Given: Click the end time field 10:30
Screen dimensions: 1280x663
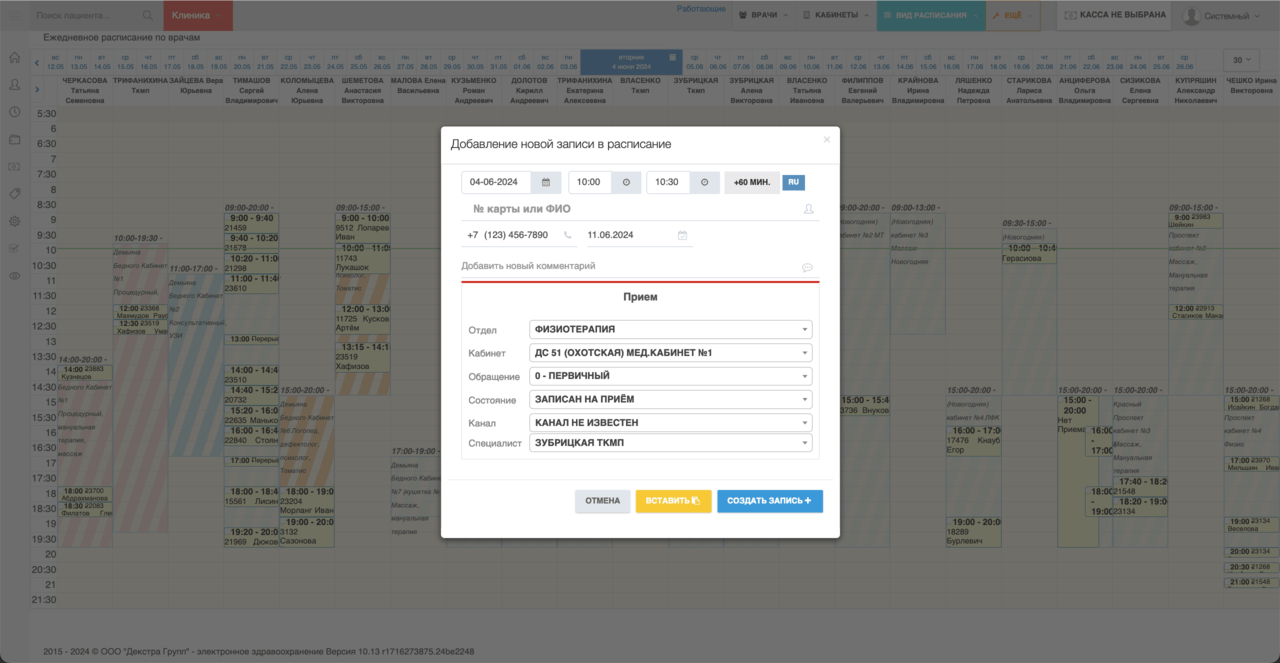Looking at the screenshot, I should 669,182.
